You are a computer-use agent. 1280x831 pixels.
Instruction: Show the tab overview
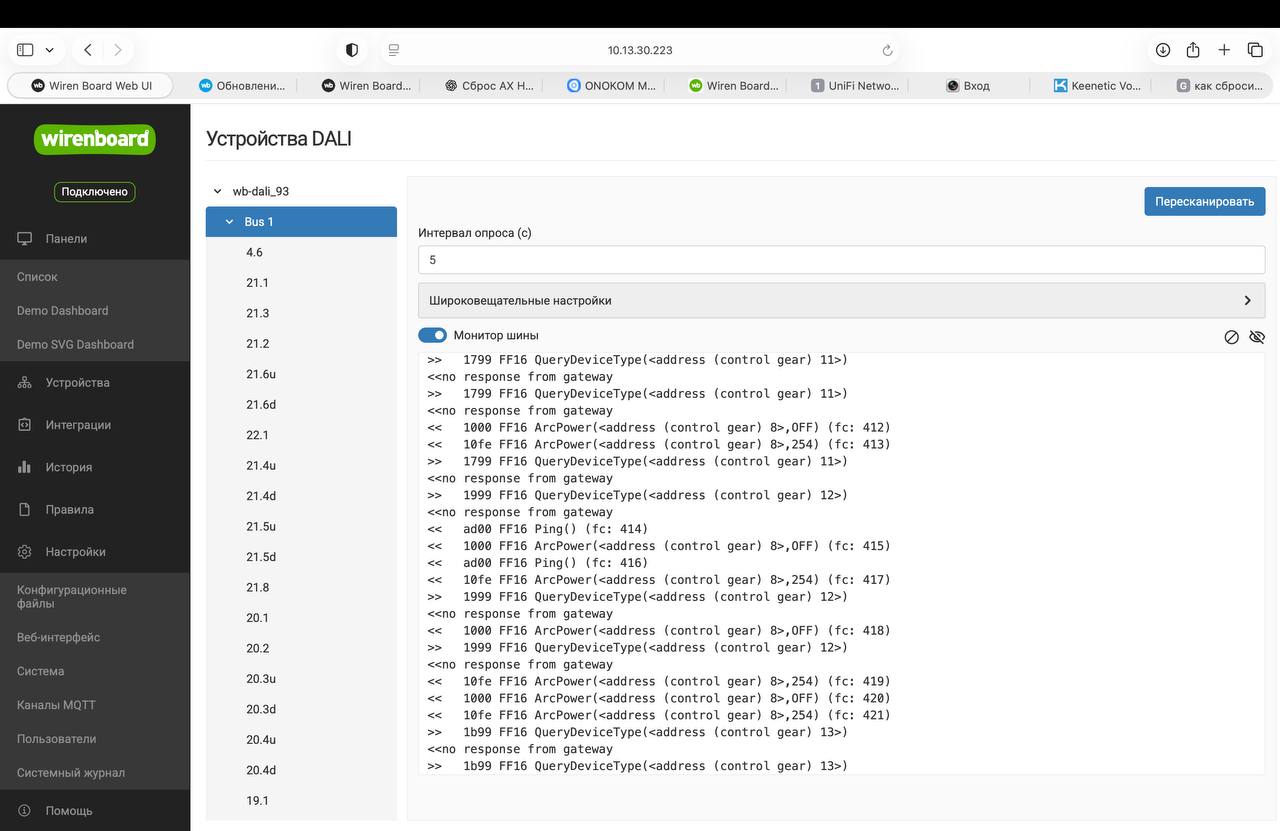pyautogui.click(x=1255, y=50)
